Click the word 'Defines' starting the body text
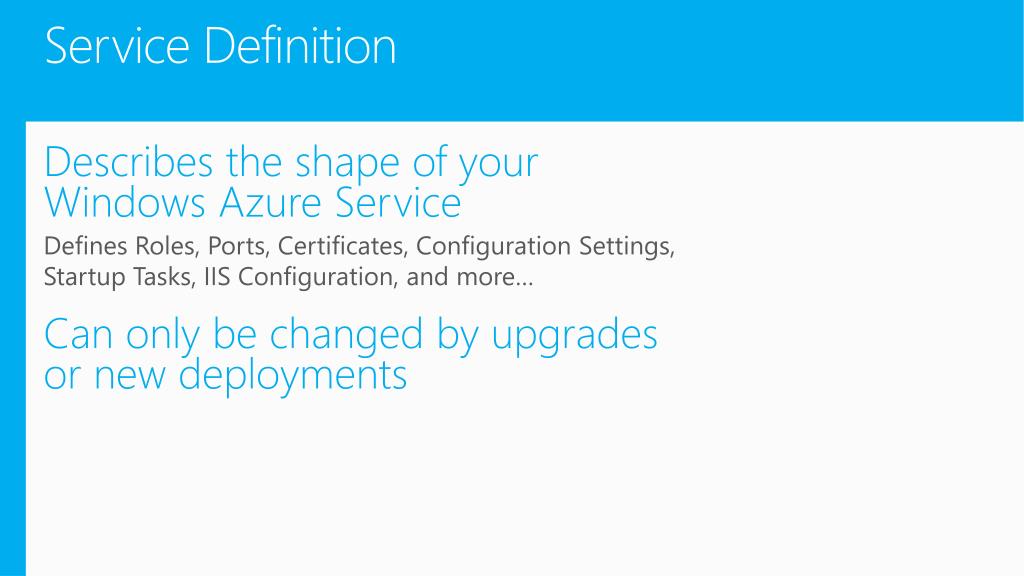The width and height of the screenshot is (1024, 576). [86, 246]
